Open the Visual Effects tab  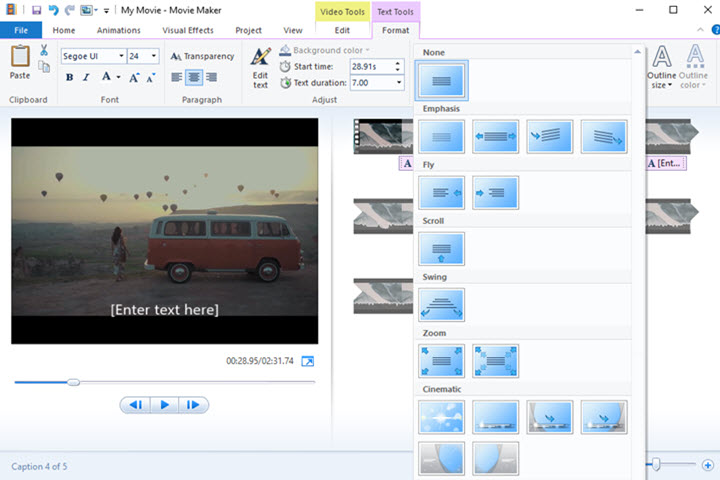point(188,31)
